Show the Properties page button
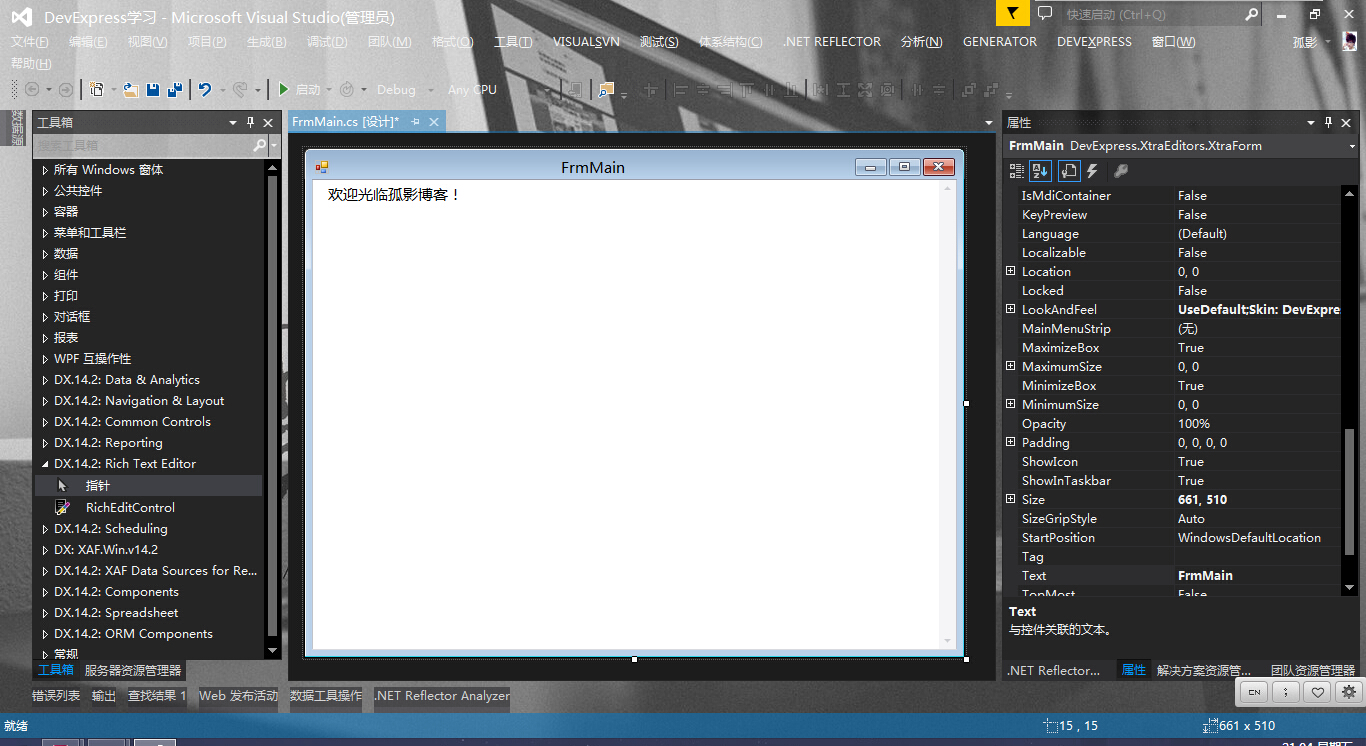The image size is (1366, 746). click(x=1068, y=171)
